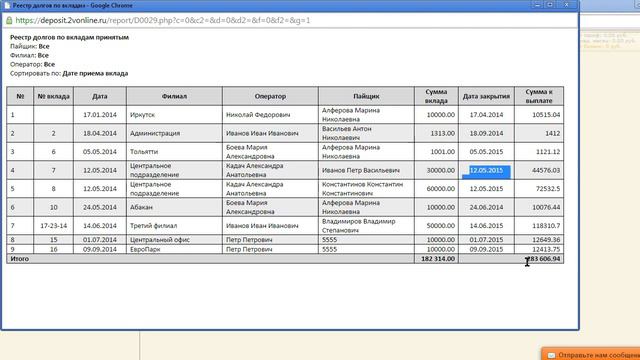Click the payout amount 10515.04
The height and width of the screenshot is (360, 640).
[x=546, y=115]
